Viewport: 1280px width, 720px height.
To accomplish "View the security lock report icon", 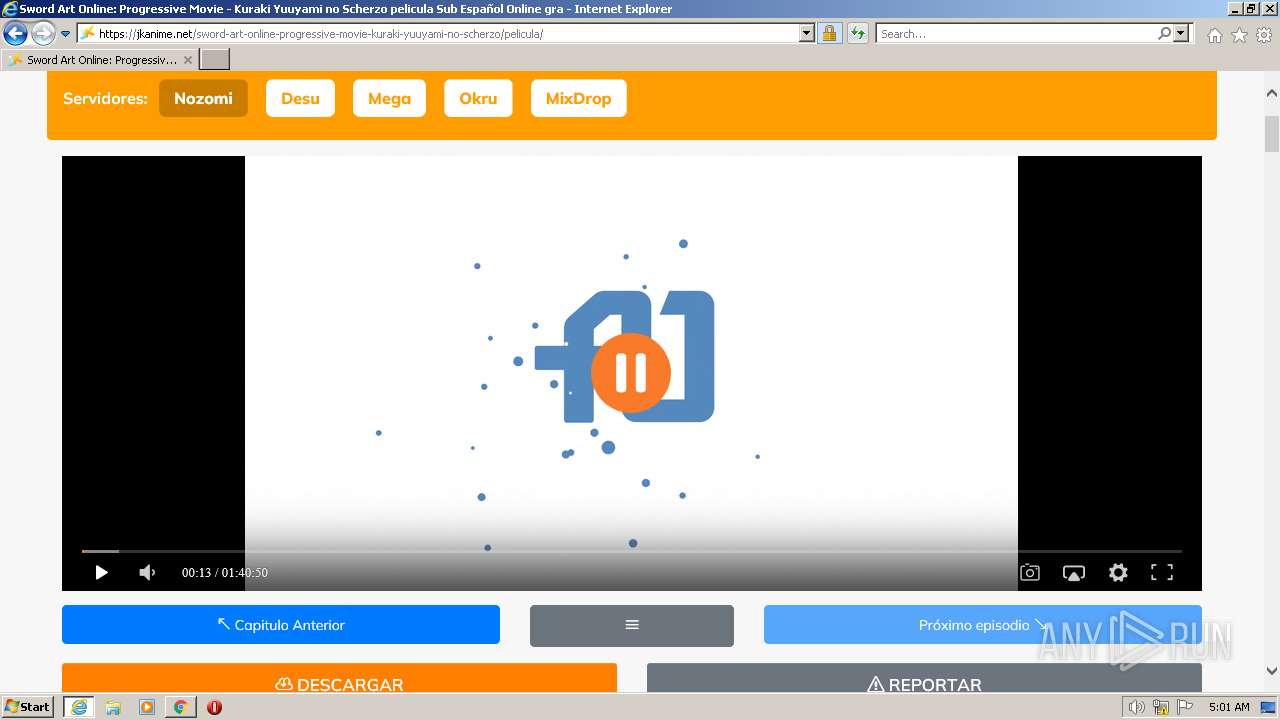I will pyautogui.click(x=829, y=34).
